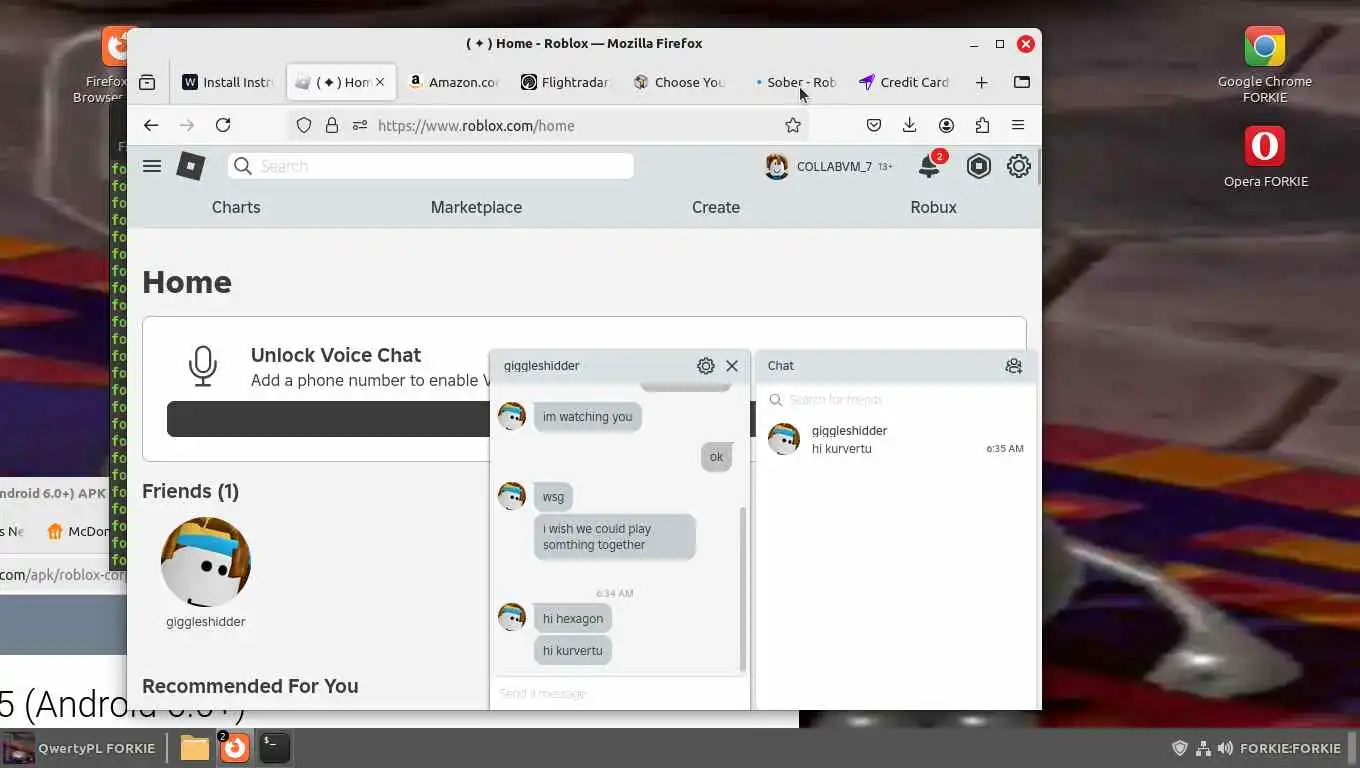Image resolution: width=1360 pixels, height=768 pixels.
Task: Click the COLLABVM_7 username link
Action: click(834, 167)
